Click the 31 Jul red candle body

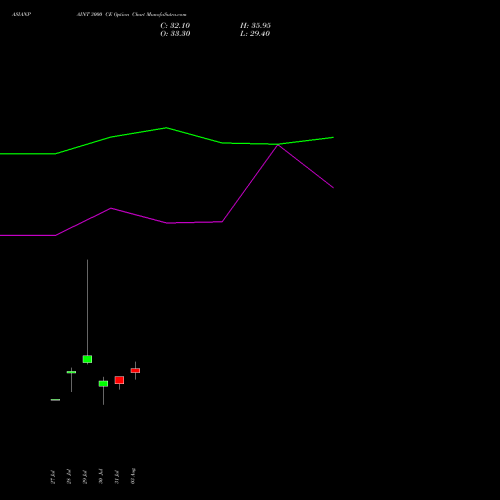[119, 380]
